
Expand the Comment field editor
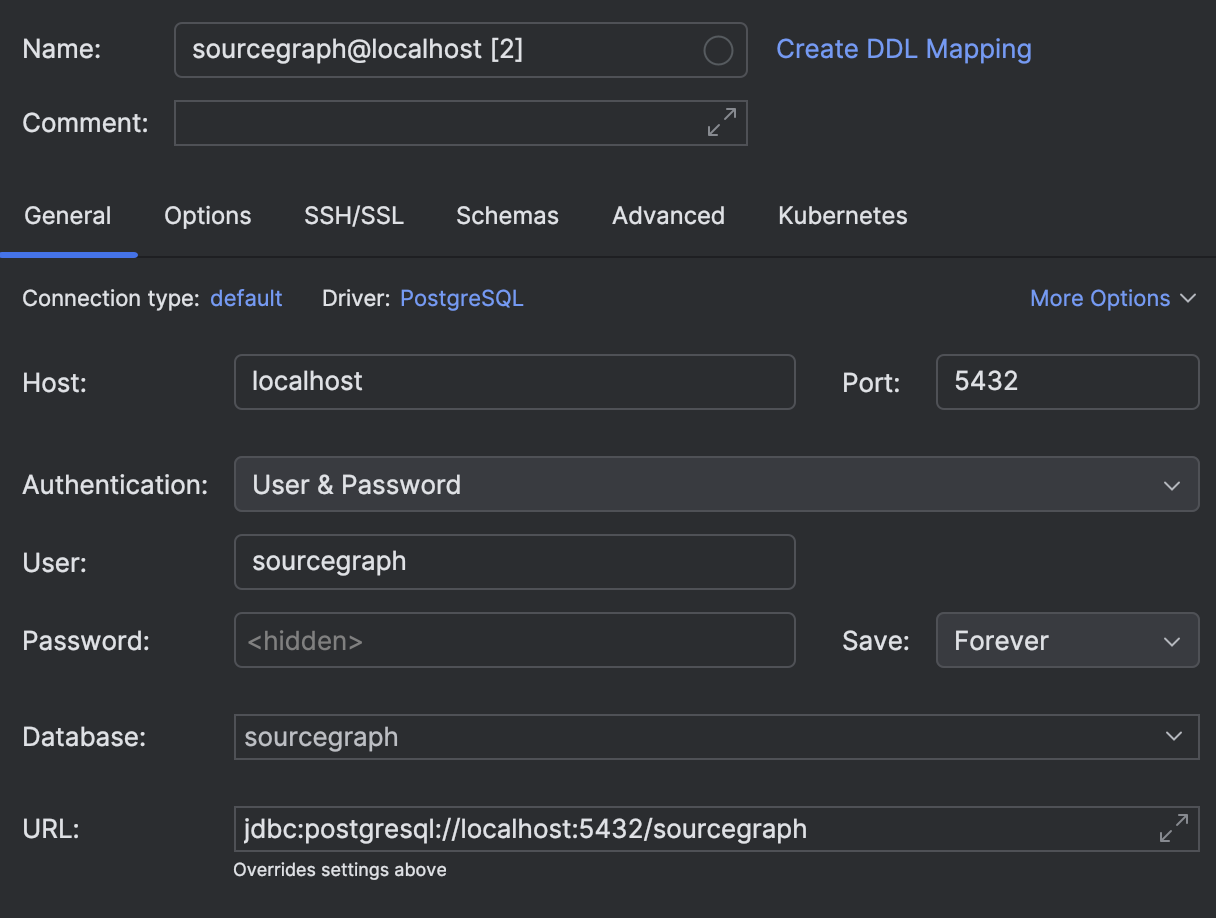[x=722, y=123]
